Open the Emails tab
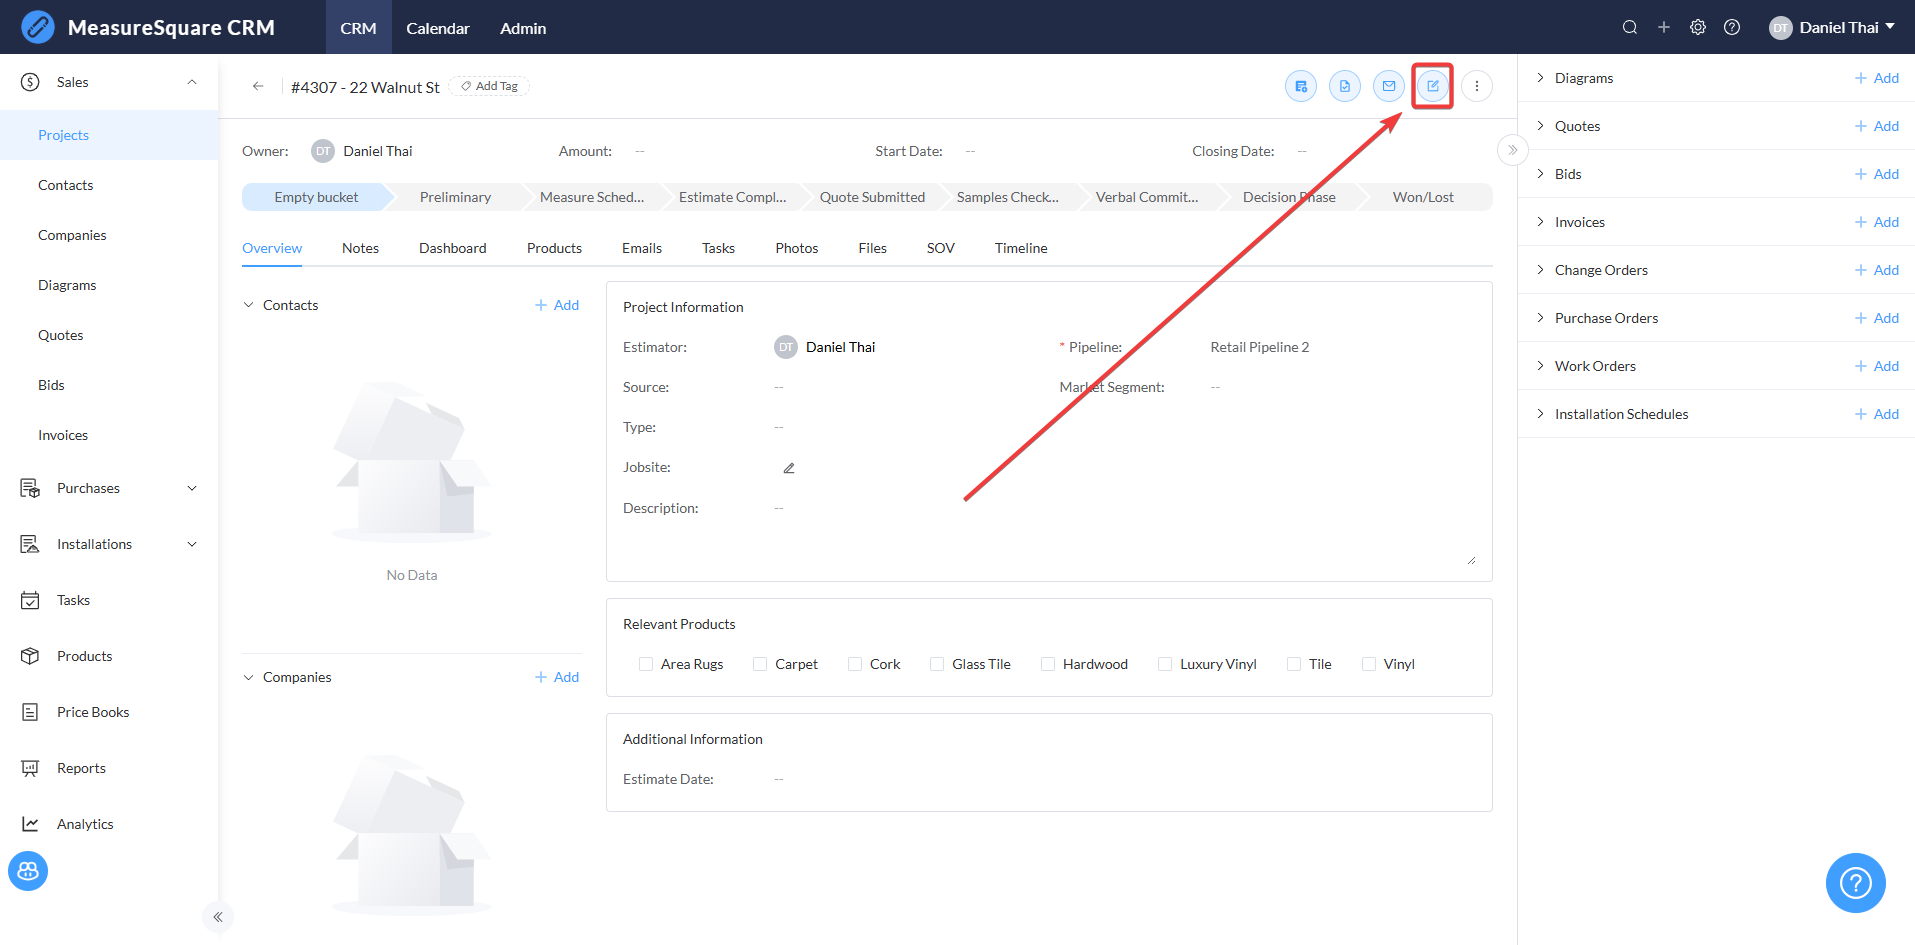 point(642,248)
